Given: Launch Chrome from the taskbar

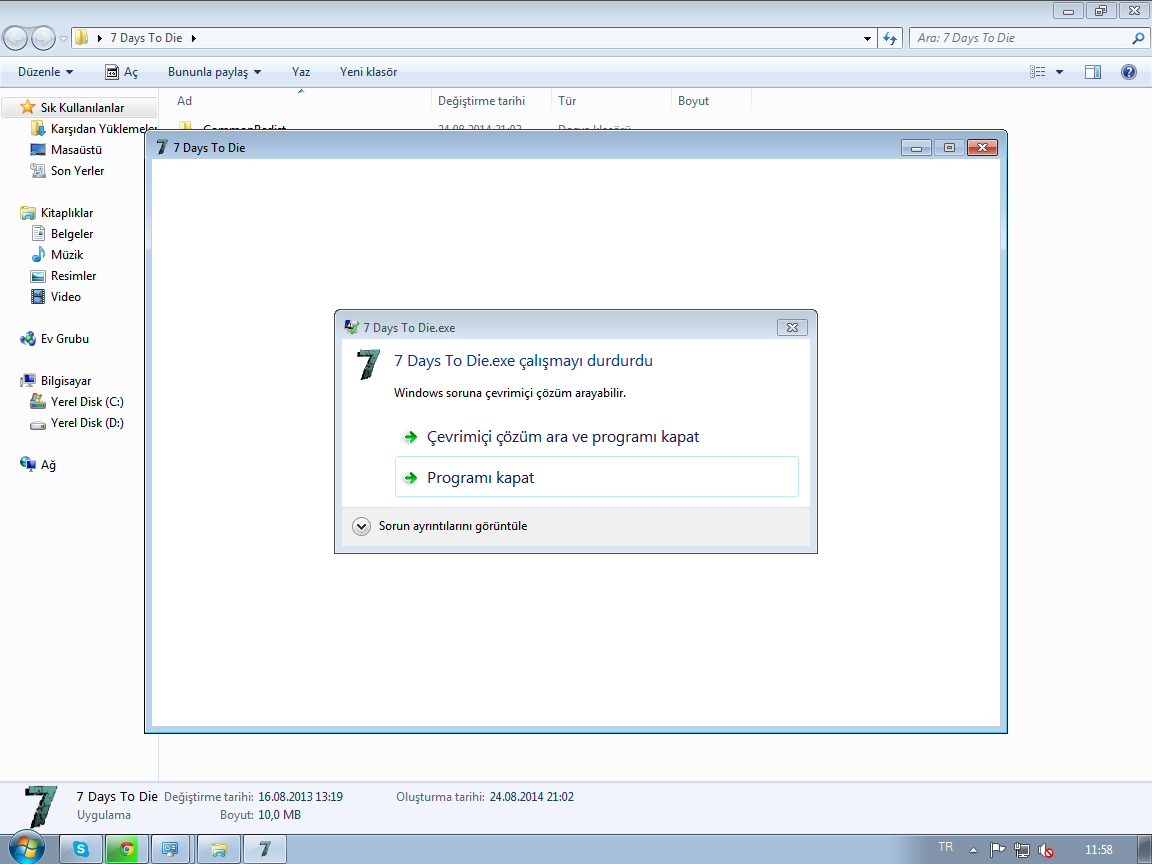Looking at the screenshot, I should 127,849.
